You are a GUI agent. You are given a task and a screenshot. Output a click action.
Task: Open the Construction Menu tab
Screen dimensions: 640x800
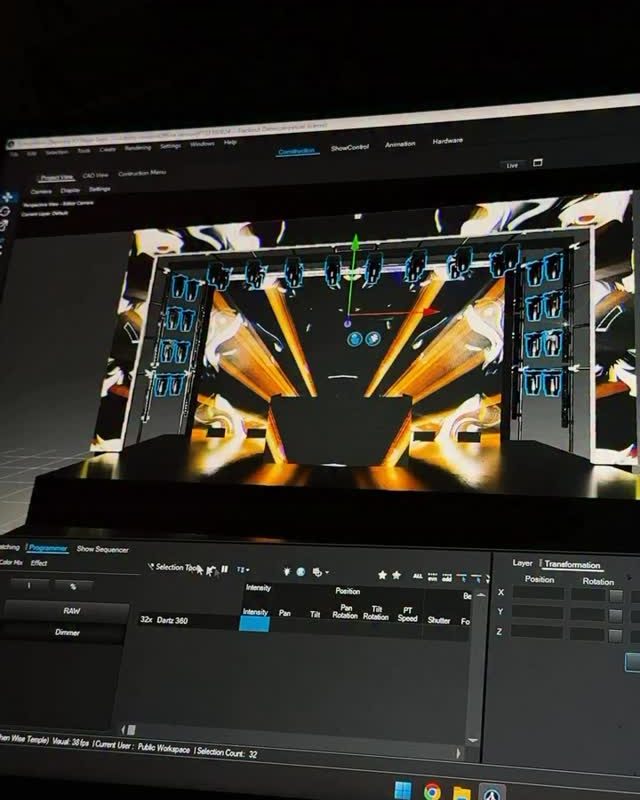tap(142, 173)
